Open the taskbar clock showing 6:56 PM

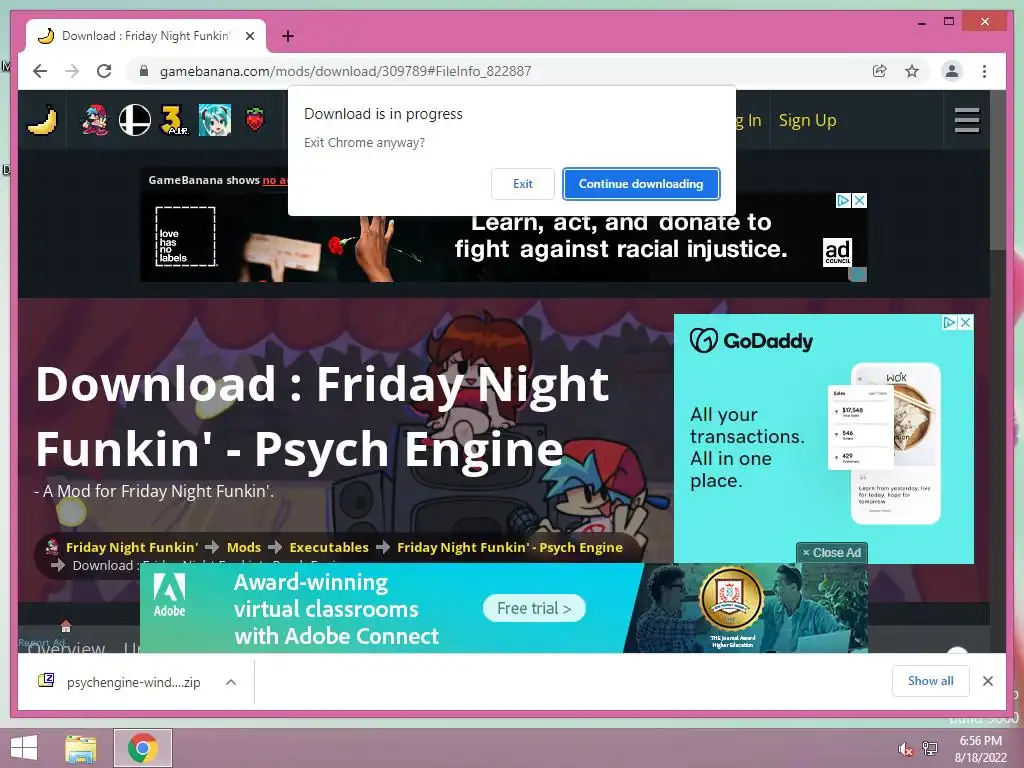point(980,749)
